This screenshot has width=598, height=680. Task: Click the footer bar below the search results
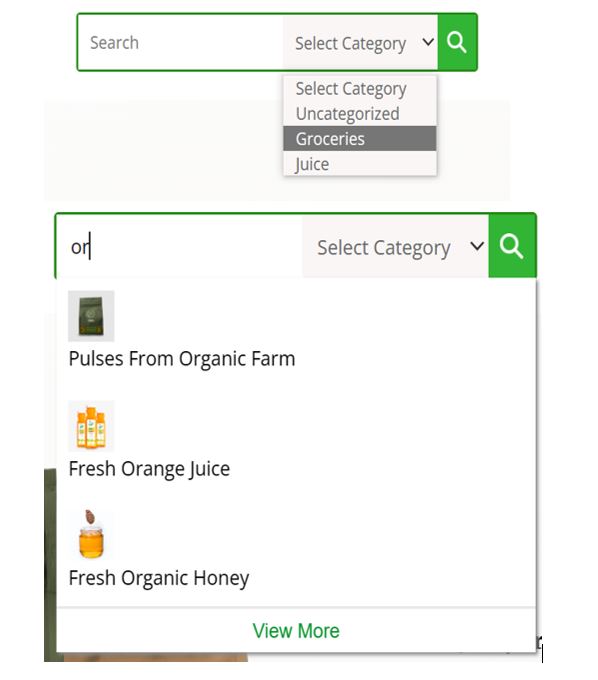point(296,631)
